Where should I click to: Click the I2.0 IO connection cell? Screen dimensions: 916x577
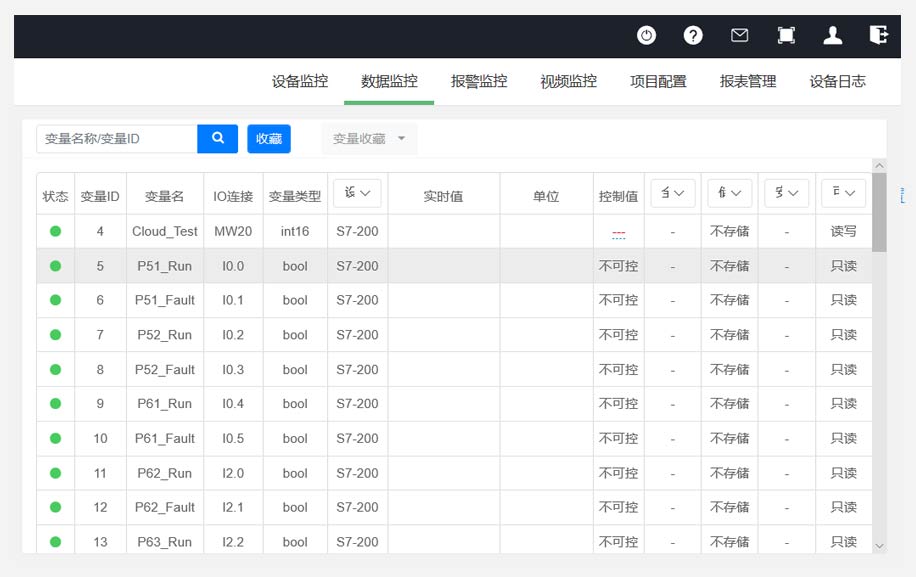click(x=233, y=473)
